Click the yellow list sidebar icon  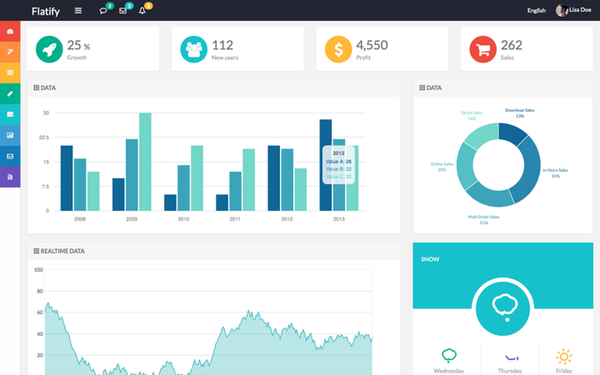(10, 73)
